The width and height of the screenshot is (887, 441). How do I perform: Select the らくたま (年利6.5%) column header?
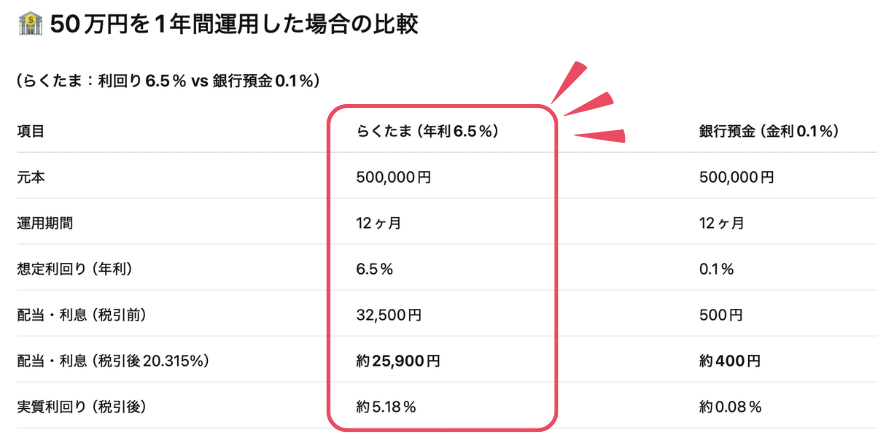pos(427,131)
